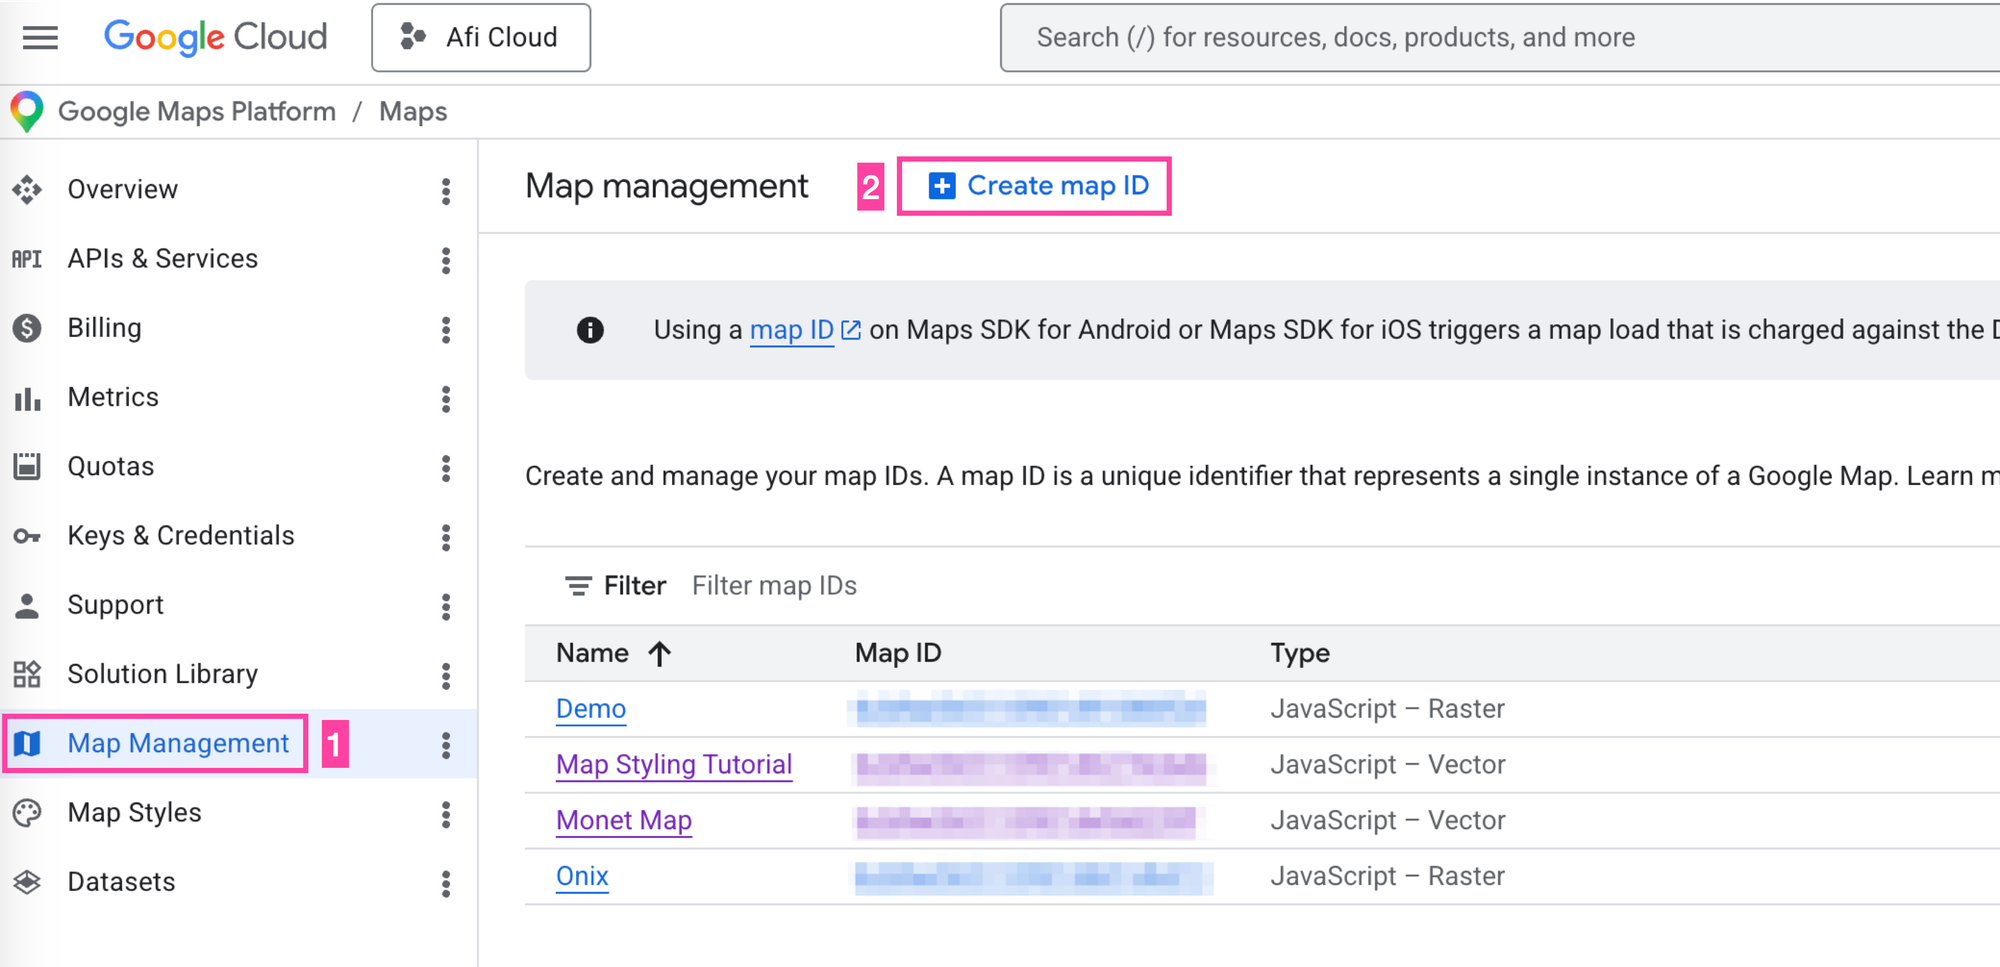
Task: Open Solution Library
Action: click(x=163, y=674)
